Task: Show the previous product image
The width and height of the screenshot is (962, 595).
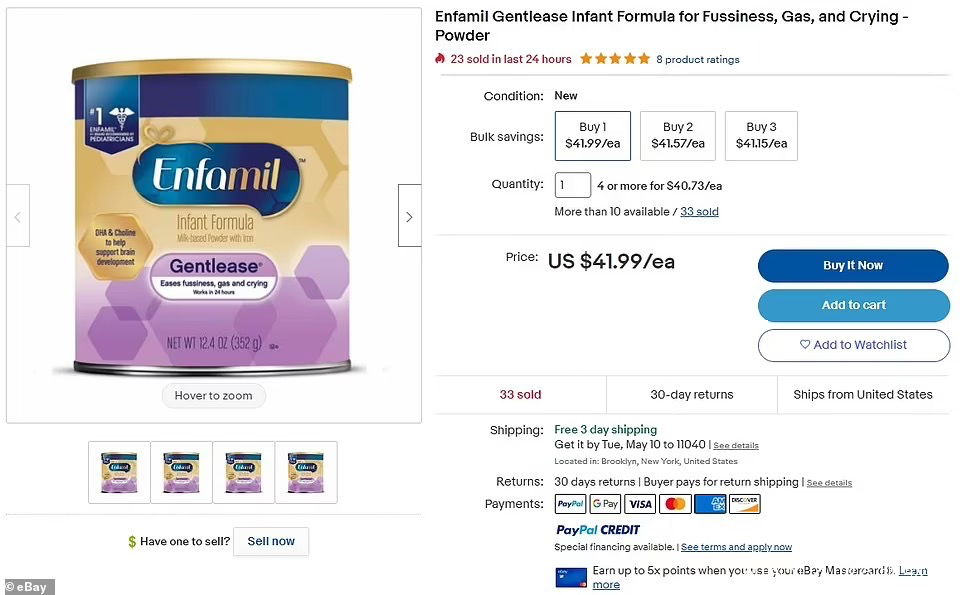Action: 18,216
